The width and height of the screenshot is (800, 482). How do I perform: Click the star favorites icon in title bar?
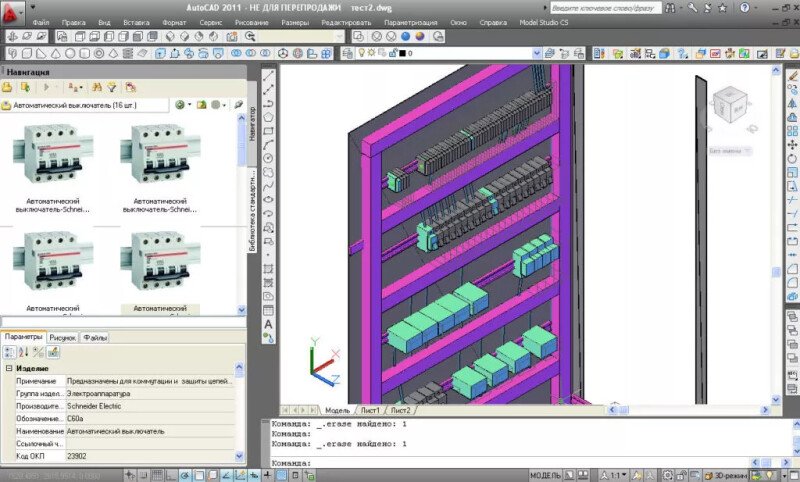tap(722, 8)
